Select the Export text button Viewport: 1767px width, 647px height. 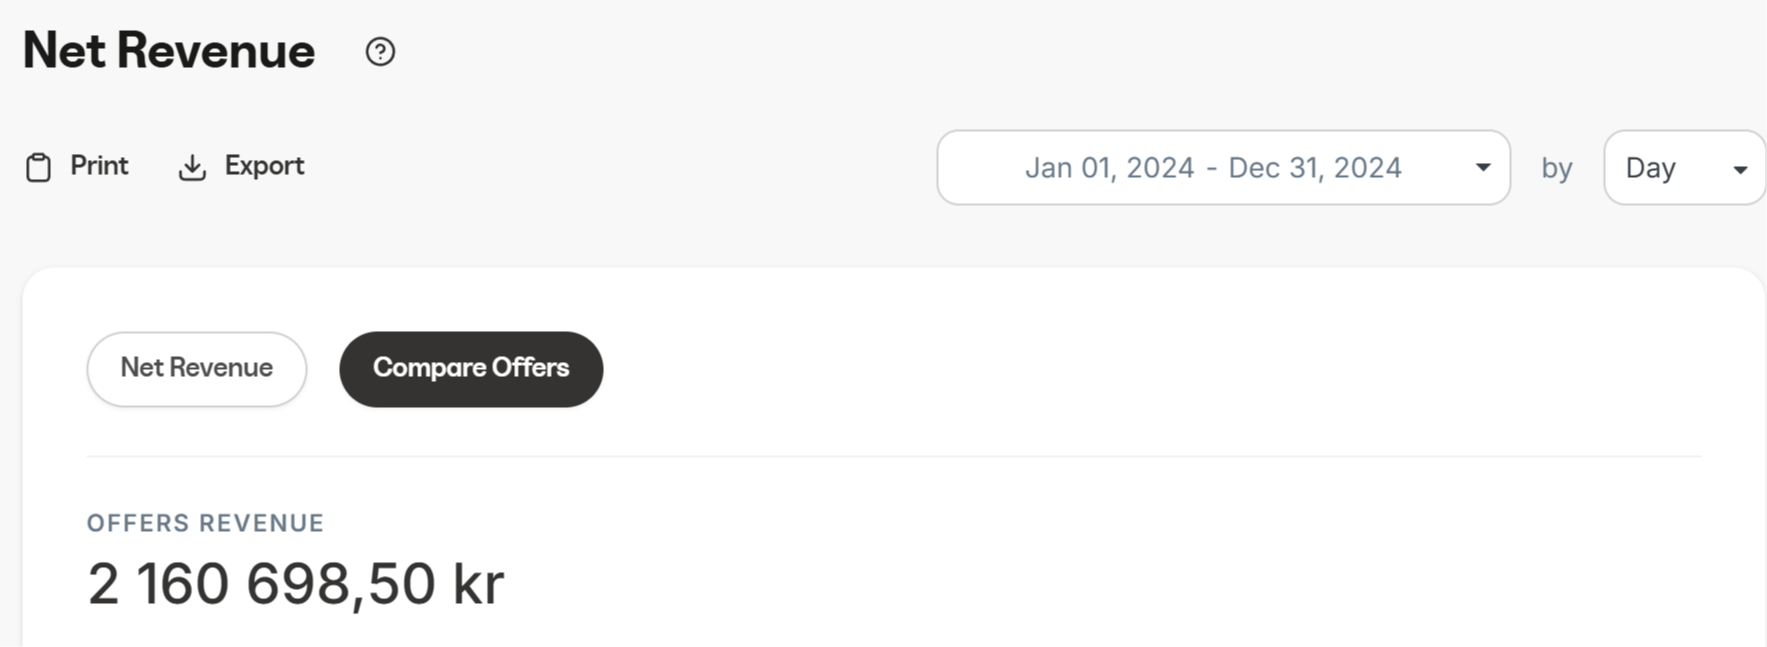click(264, 166)
